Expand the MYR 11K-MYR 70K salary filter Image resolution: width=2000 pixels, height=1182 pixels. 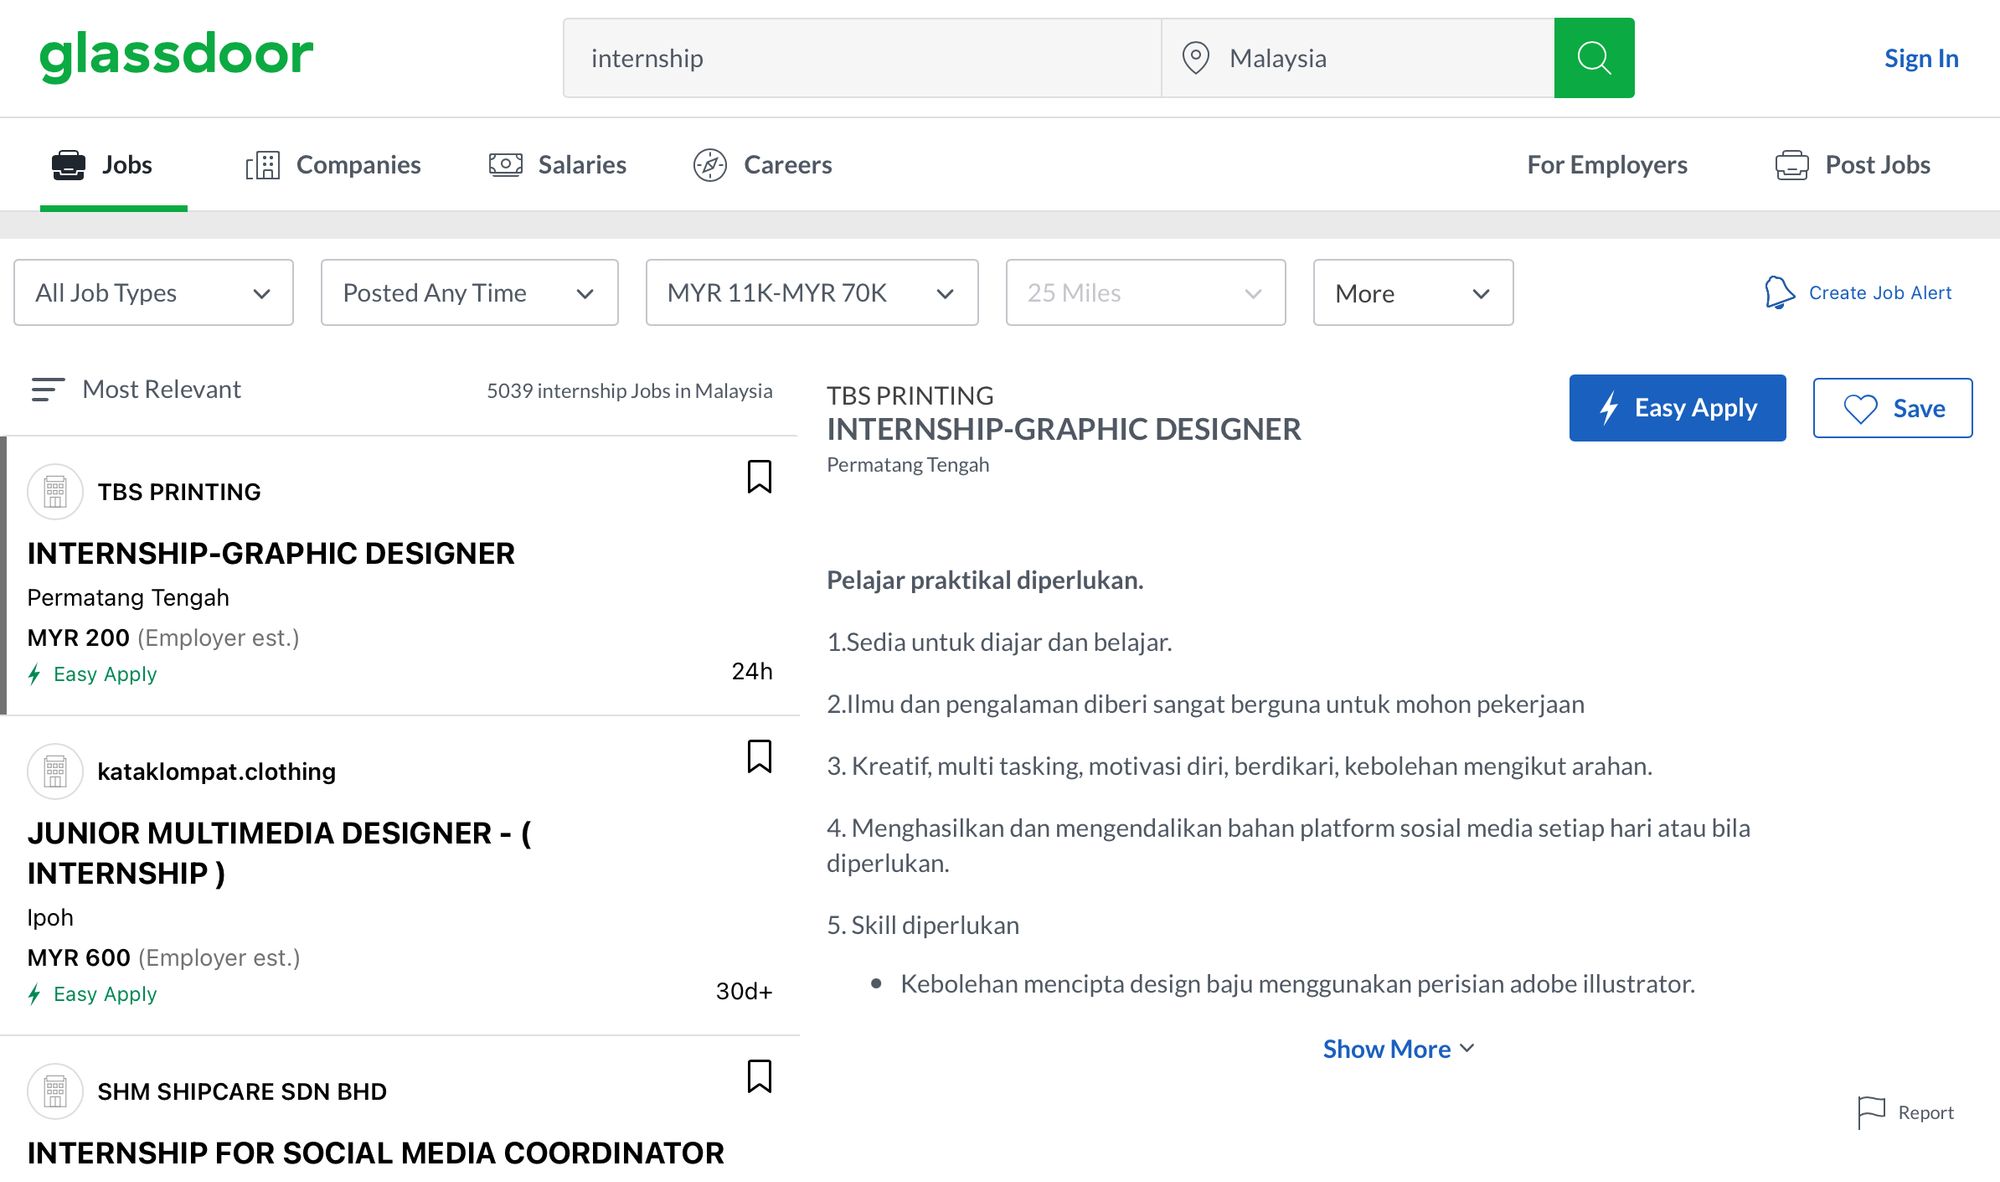pos(811,293)
